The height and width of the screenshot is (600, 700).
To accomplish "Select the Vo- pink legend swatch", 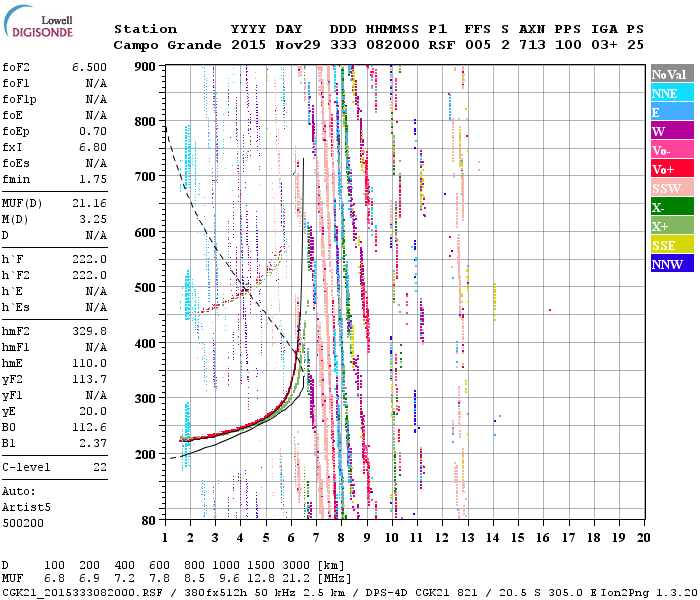I will (x=672, y=150).
